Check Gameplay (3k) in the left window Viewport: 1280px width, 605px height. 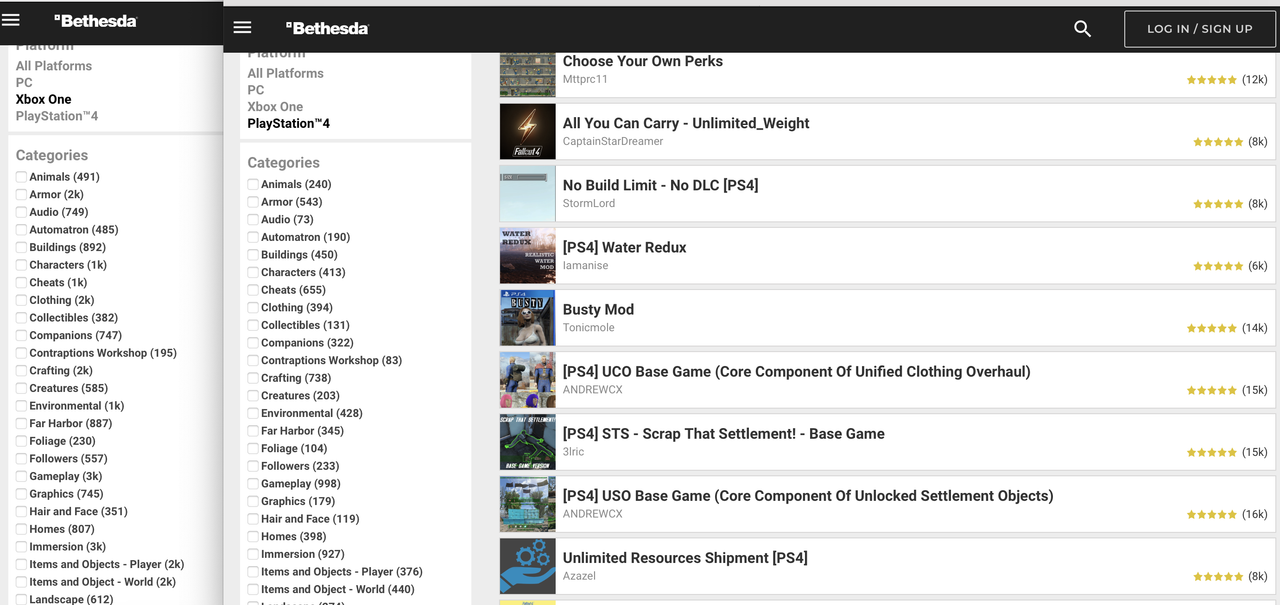[21, 477]
